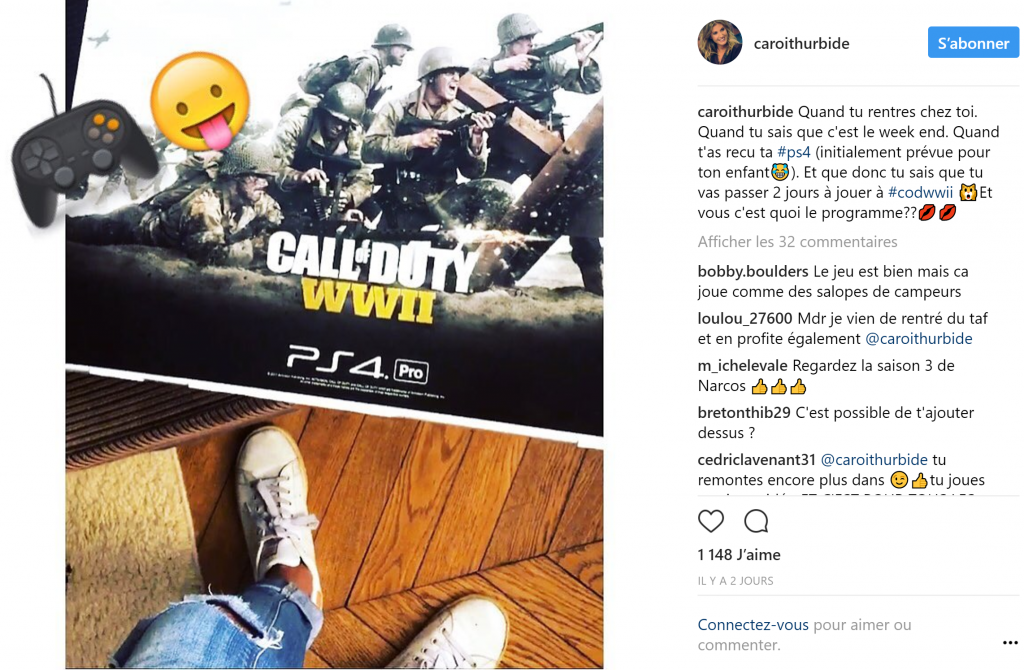The height and width of the screenshot is (670, 1024).
Task: Open the bretonthib29 commenter profile
Action: click(x=744, y=413)
